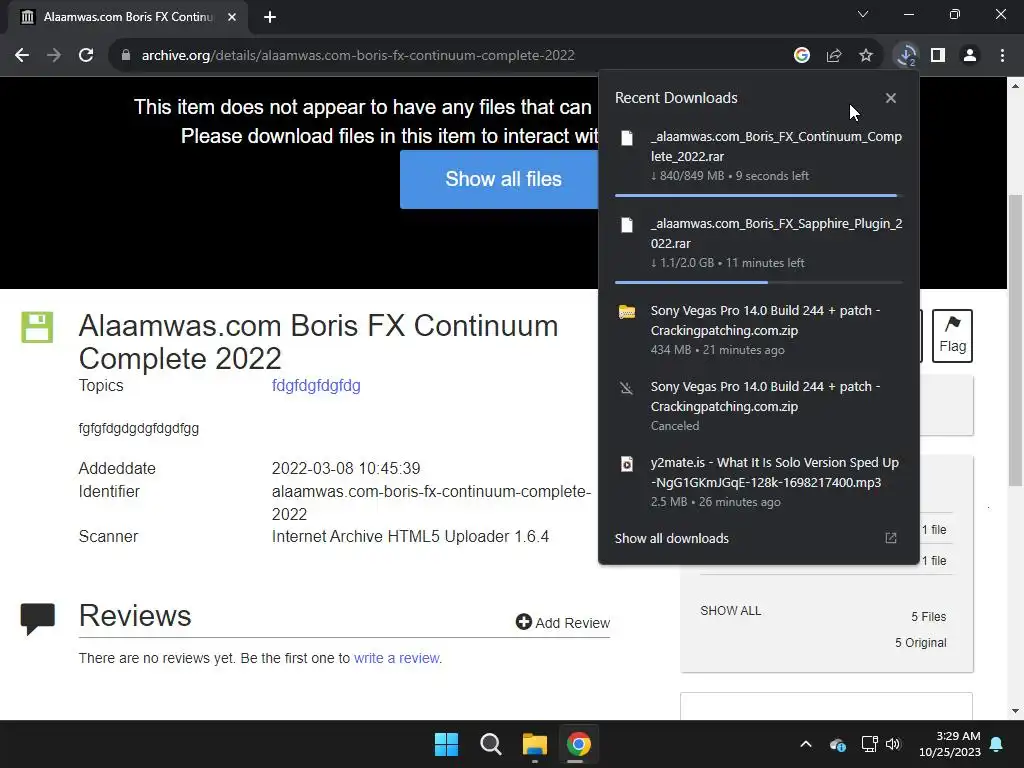Open the Windows Start menu
1024x768 pixels.
(446, 744)
